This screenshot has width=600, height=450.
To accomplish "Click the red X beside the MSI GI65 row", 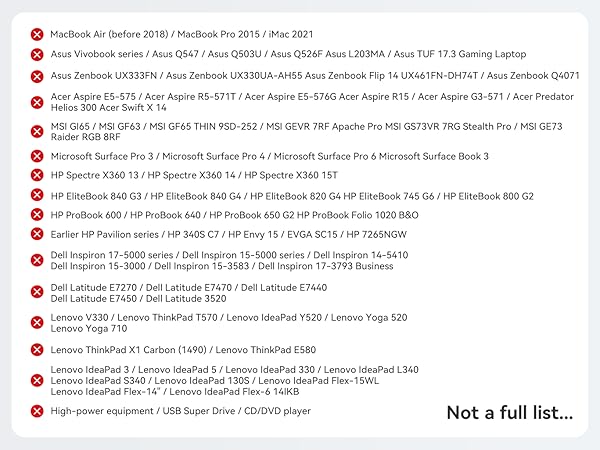I will click(x=37, y=132).
